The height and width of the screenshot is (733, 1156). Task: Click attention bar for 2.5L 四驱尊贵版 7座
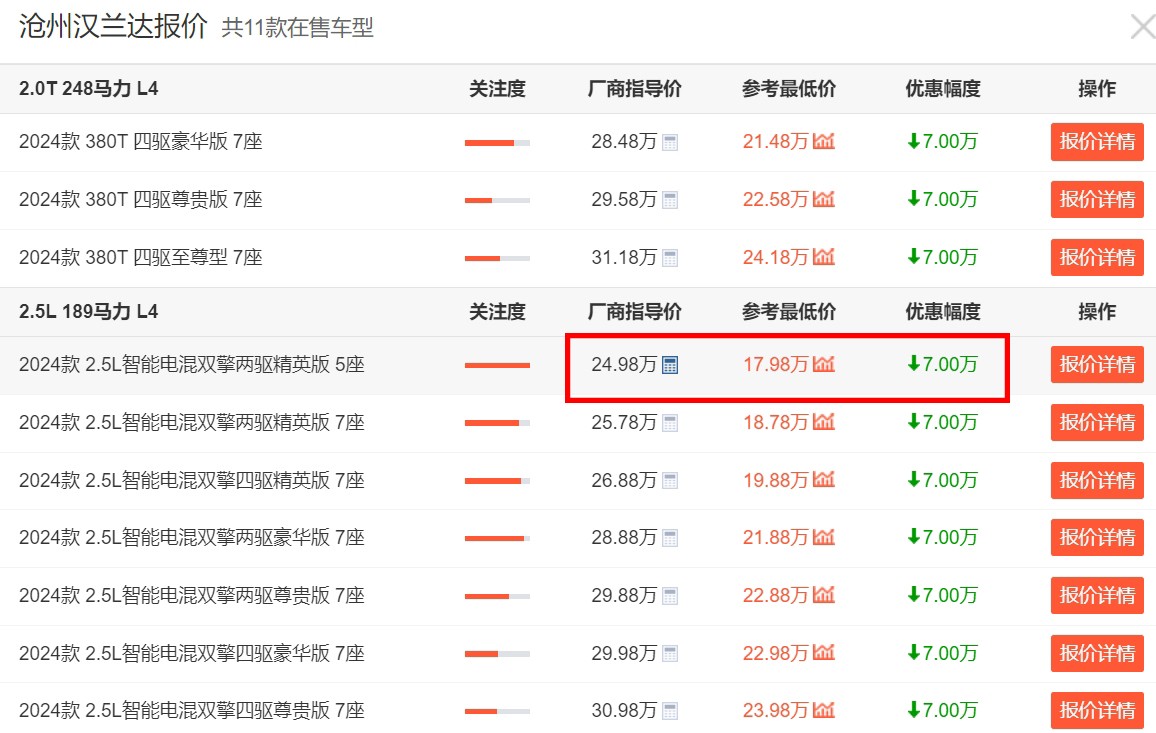tap(497, 712)
